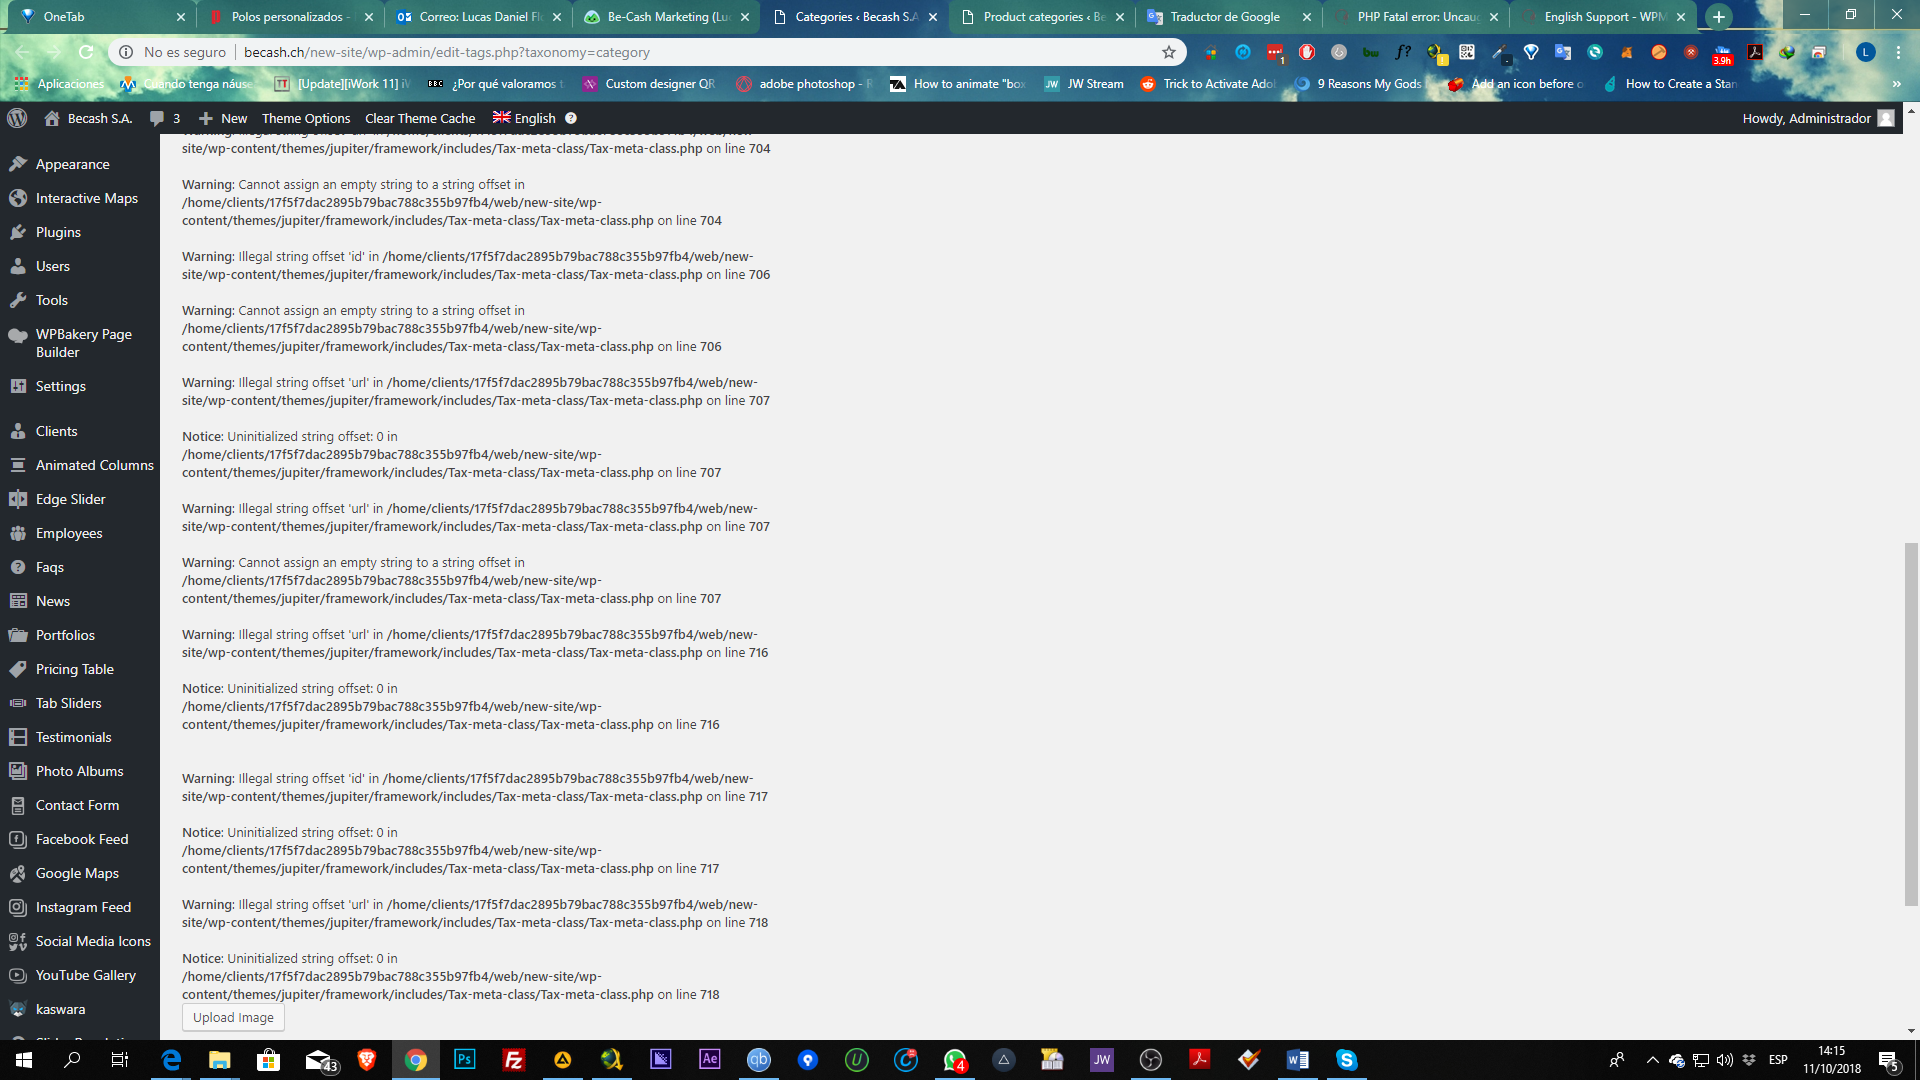Open After Effects from the taskbar
The width and height of the screenshot is (1920, 1080).
710,1059
